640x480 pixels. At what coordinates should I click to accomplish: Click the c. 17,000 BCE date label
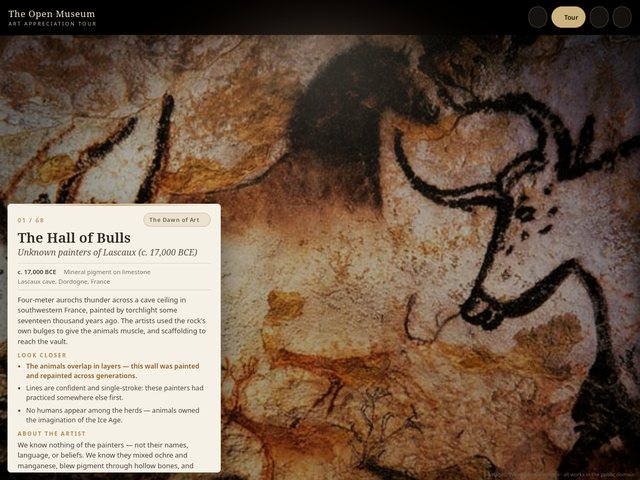tap(37, 272)
